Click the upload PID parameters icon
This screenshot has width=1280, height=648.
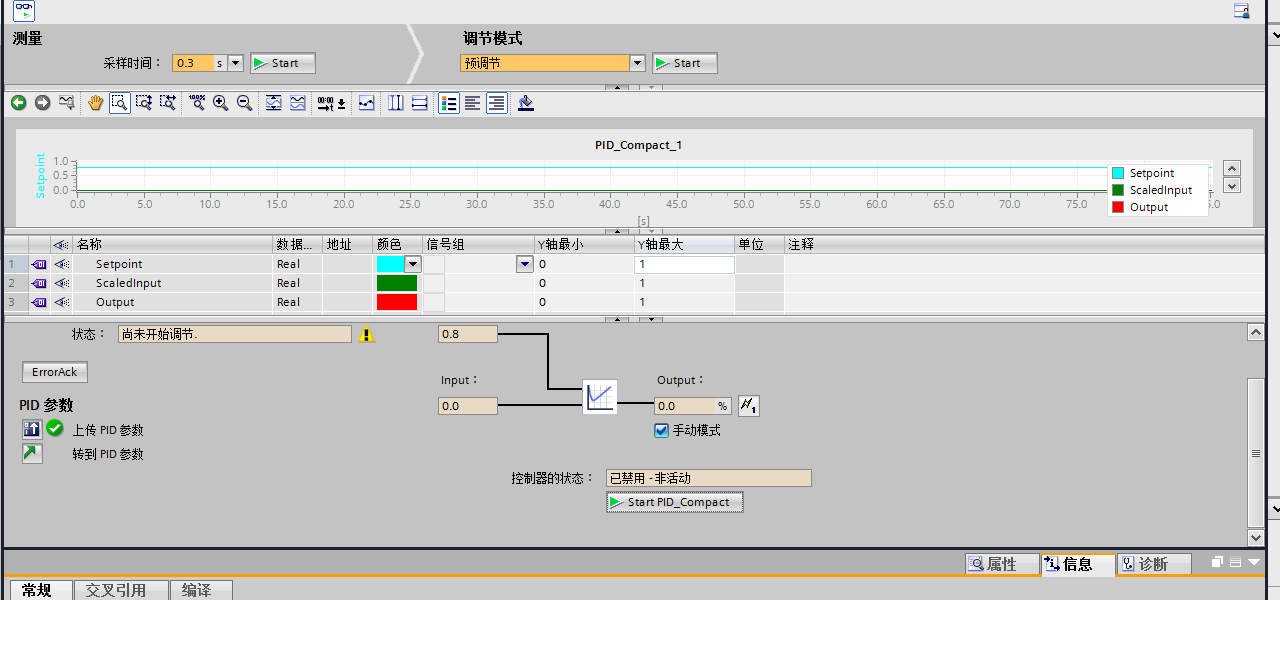[32, 429]
